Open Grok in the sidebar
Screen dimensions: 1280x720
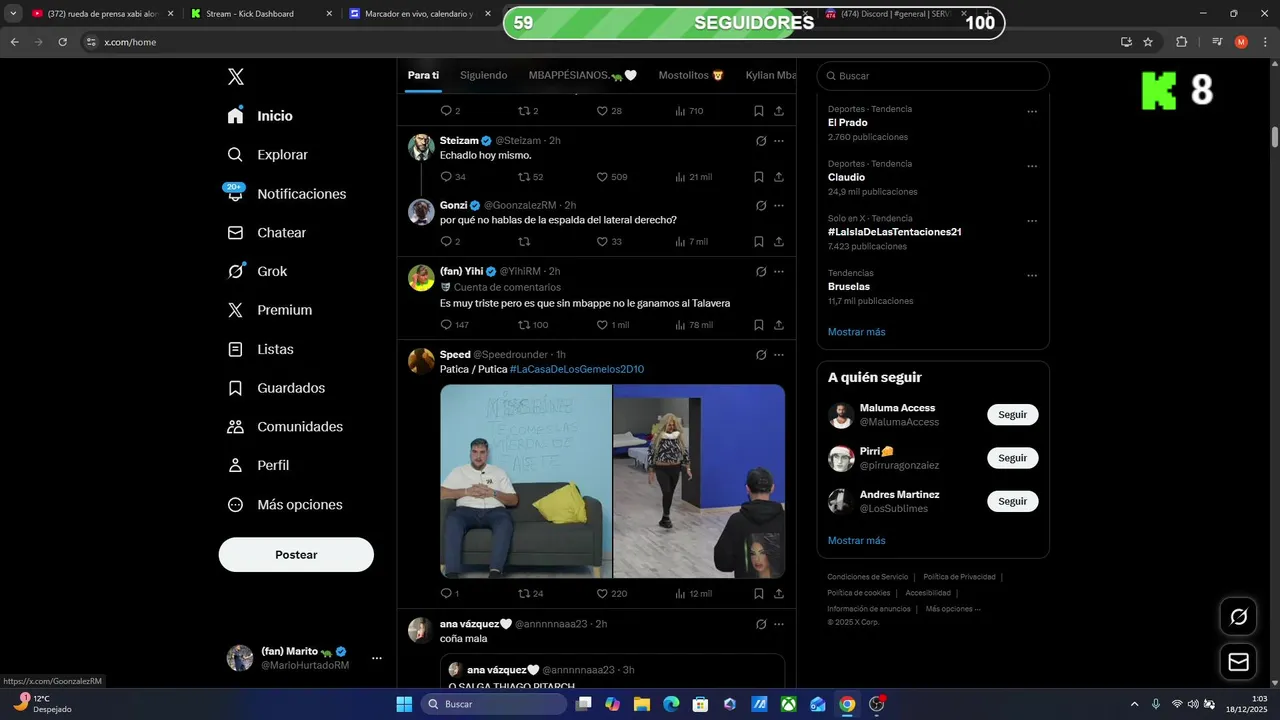click(257, 271)
